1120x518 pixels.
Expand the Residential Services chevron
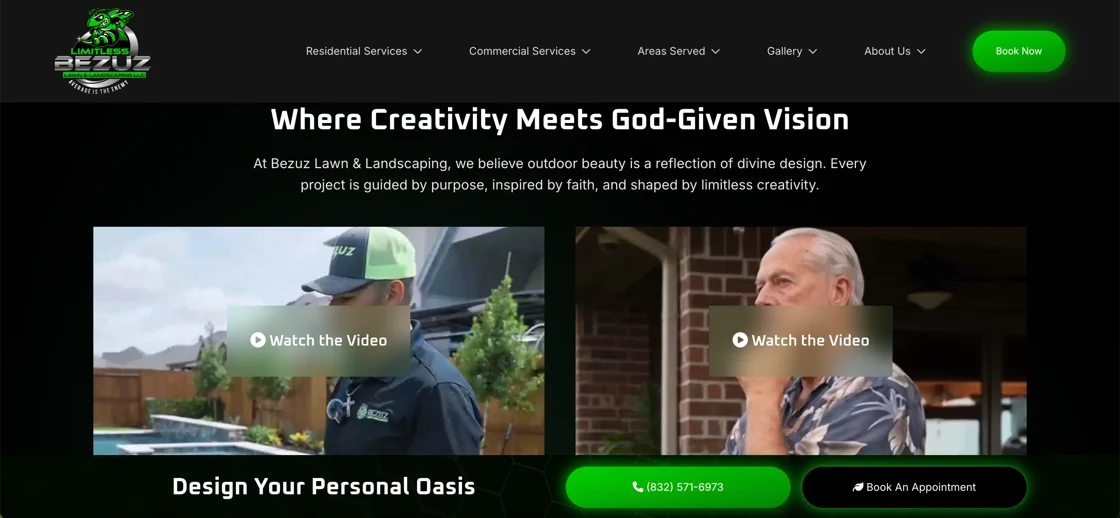coord(418,51)
